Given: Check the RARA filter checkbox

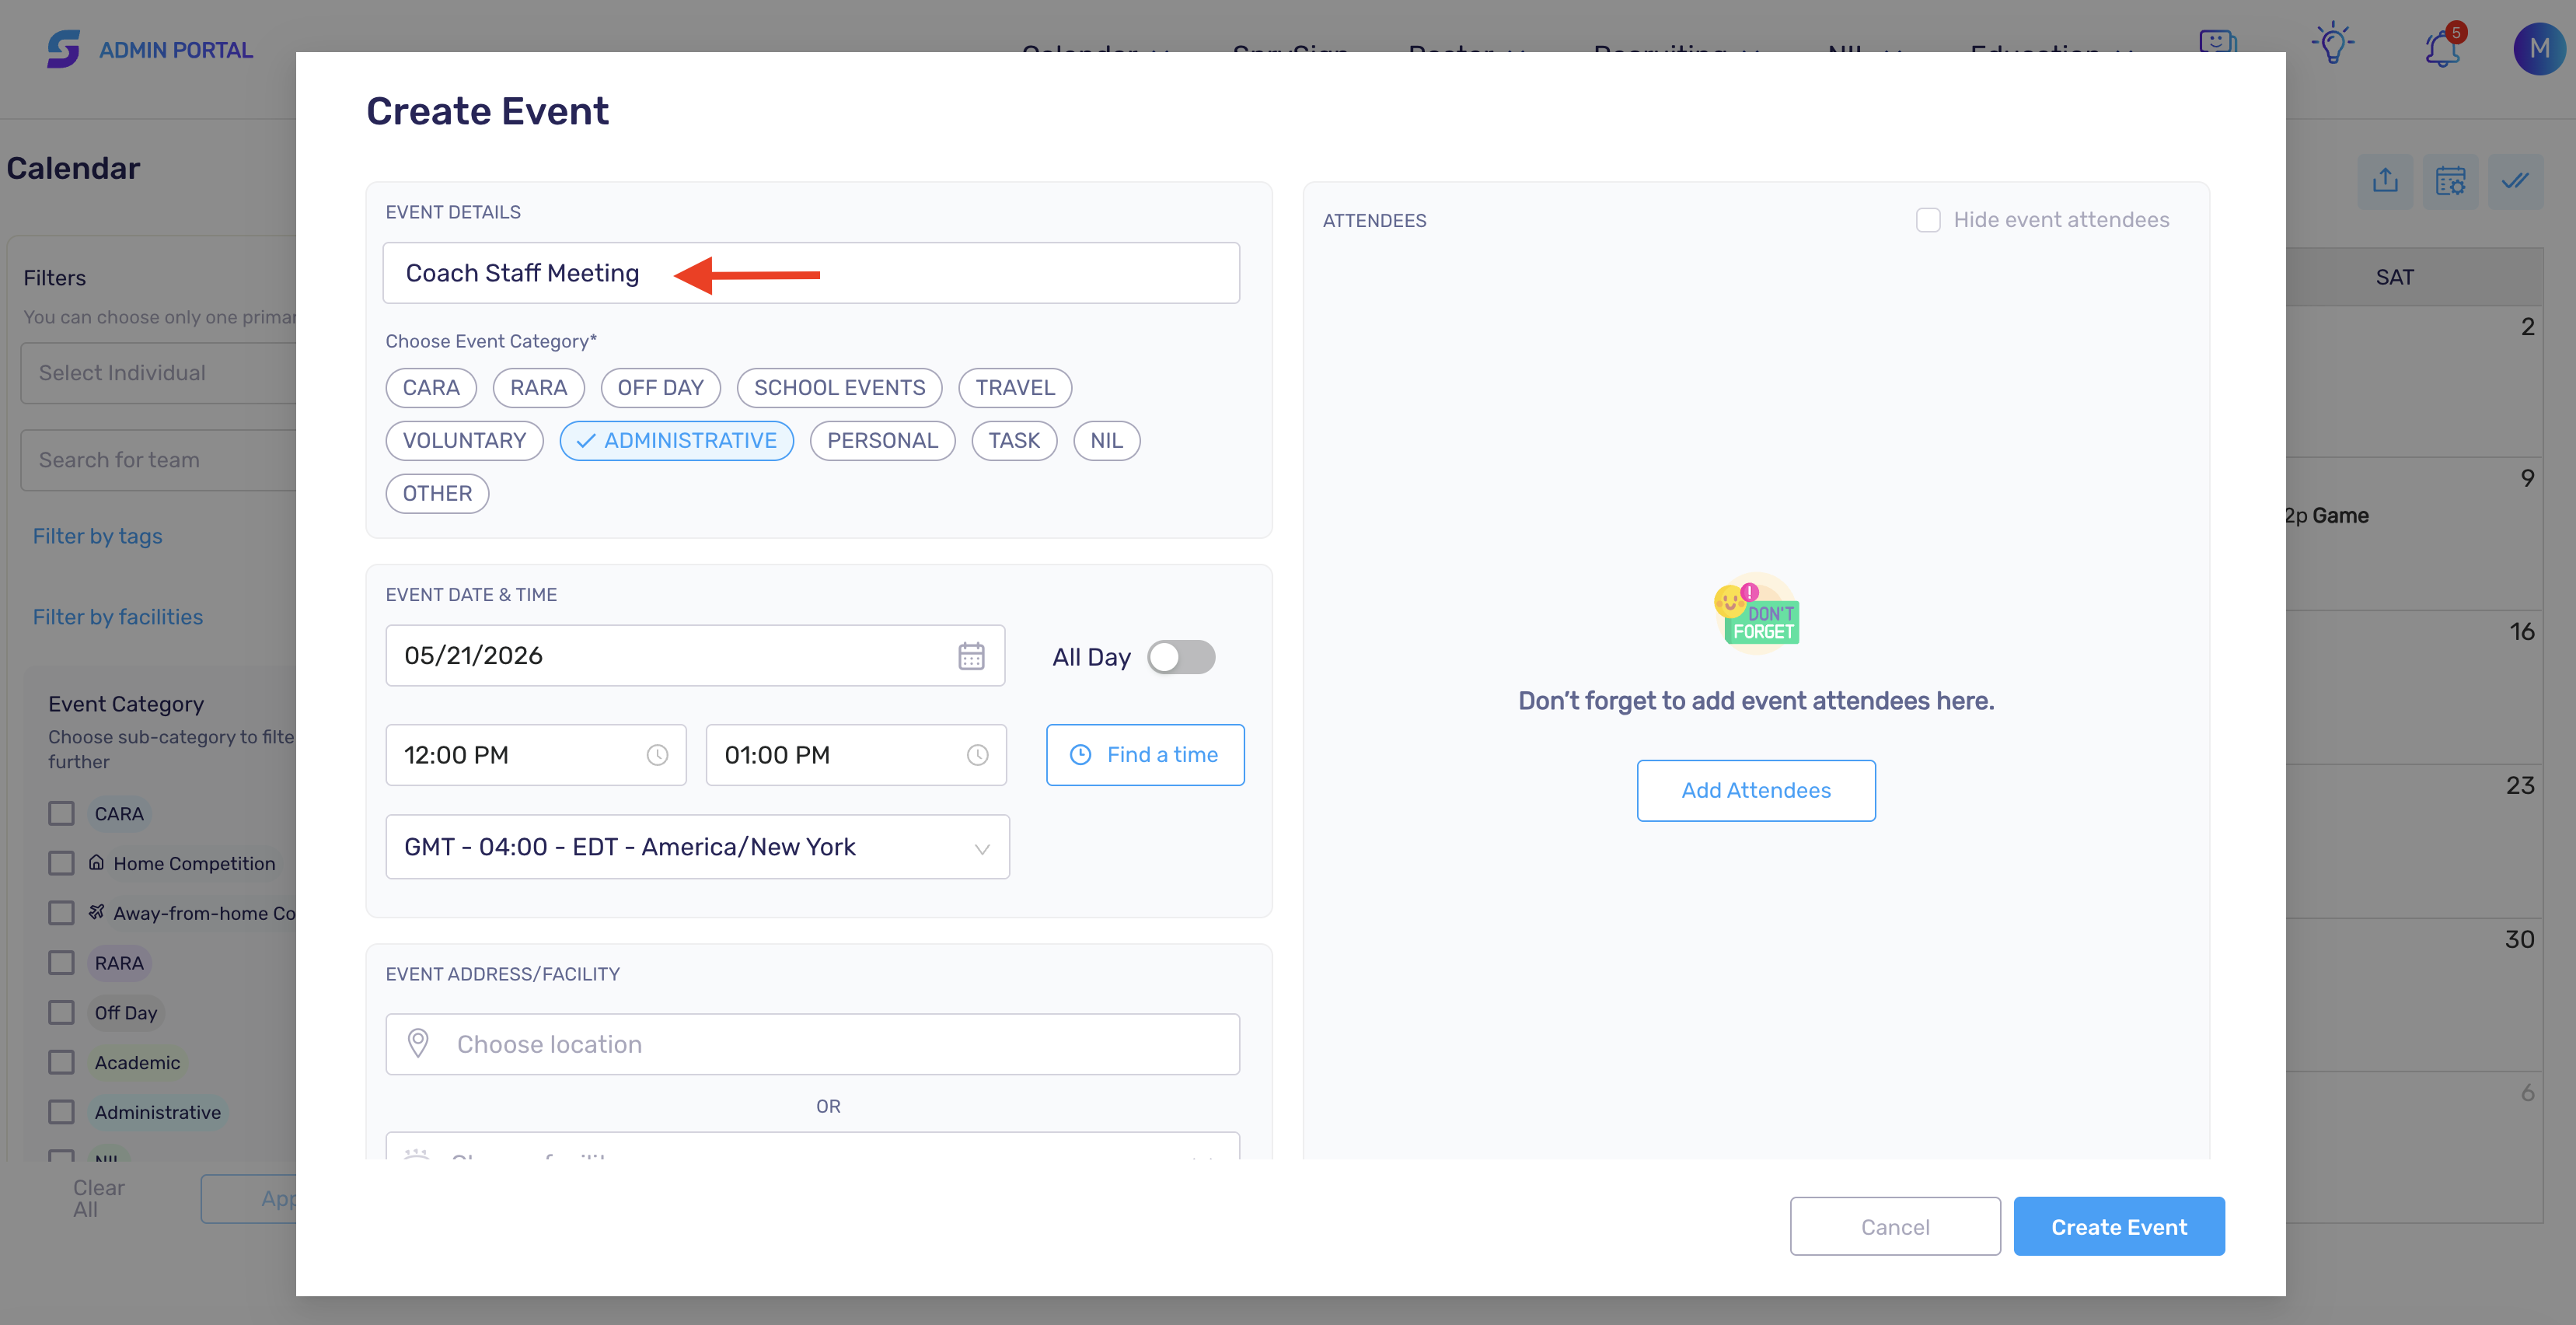Looking at the screenshot, I should (61, 963).
